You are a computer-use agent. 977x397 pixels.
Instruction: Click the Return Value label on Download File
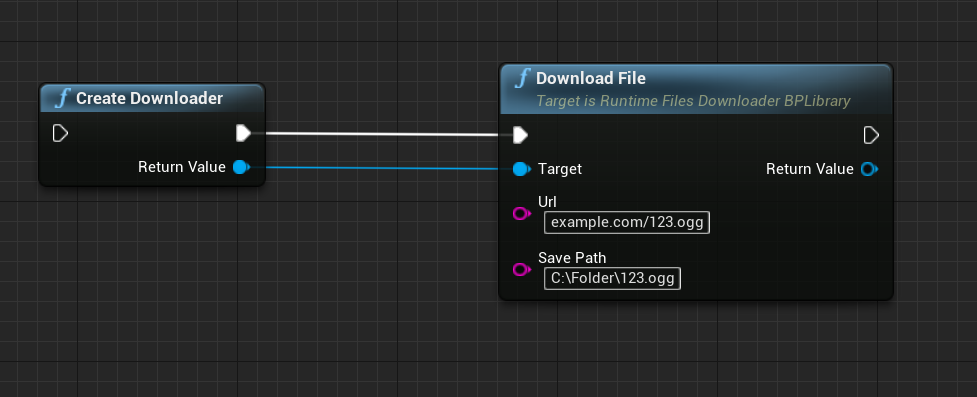[x=809, y=169]
